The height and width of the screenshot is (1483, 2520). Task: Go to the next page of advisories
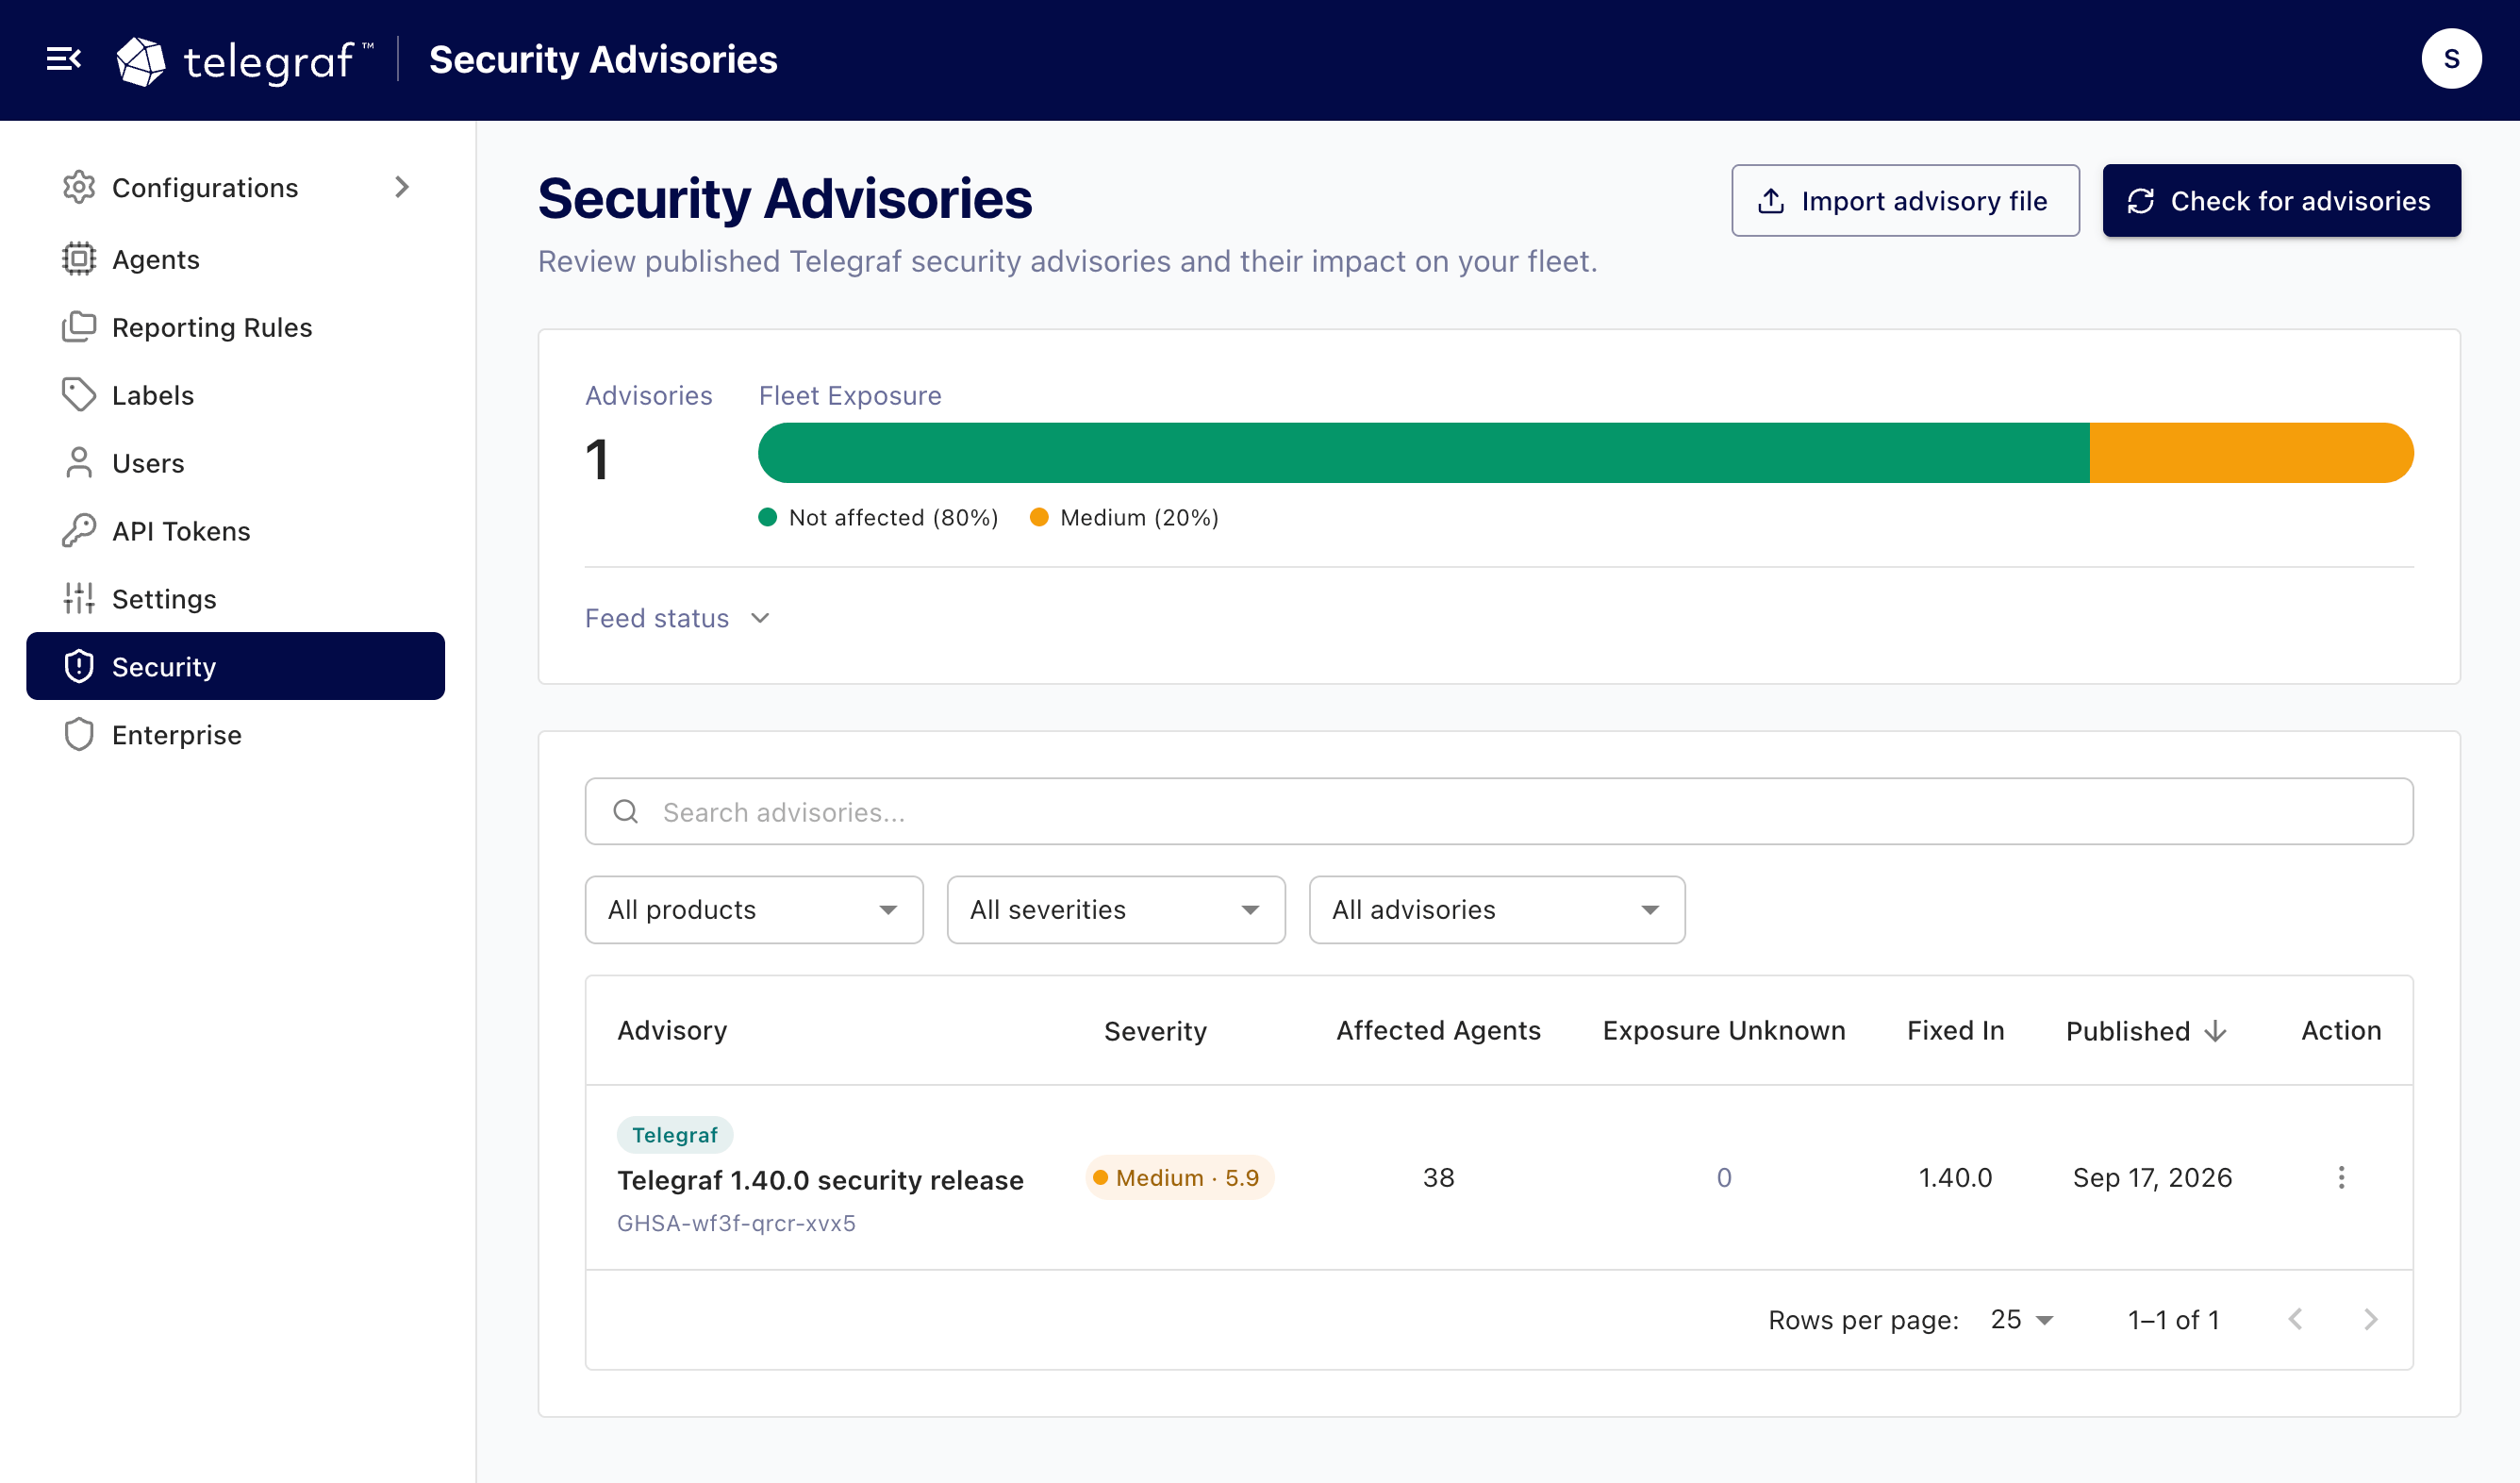pos(2370,1319)
